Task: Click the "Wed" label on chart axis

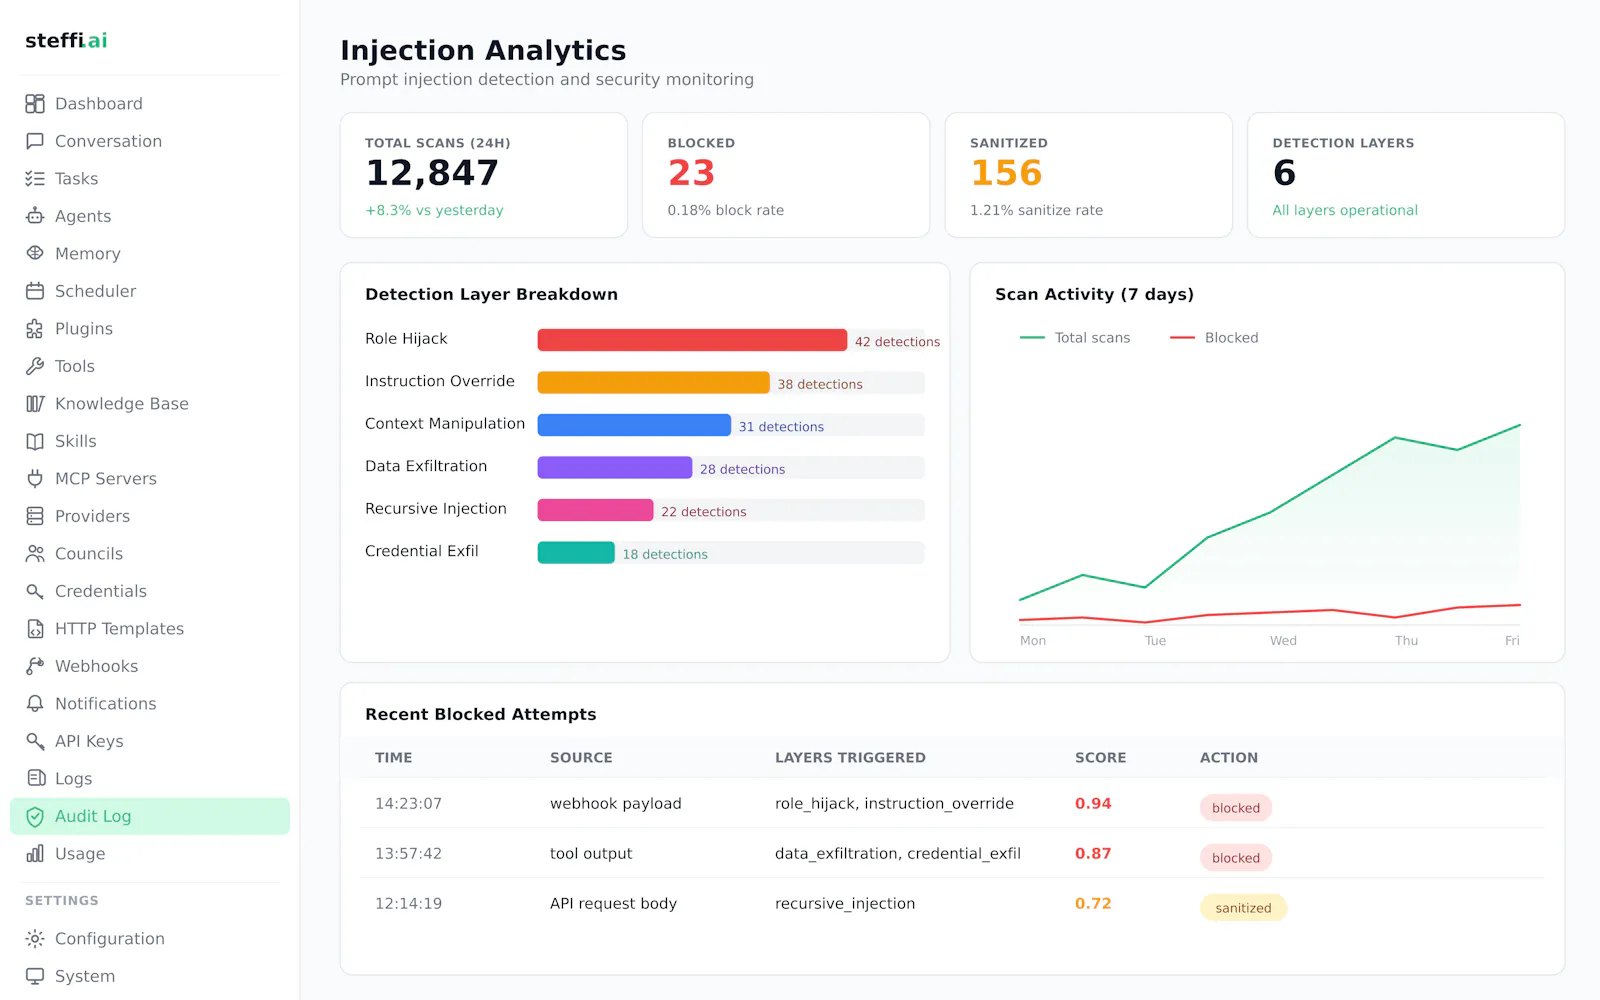Action: tap(1283, 641)
